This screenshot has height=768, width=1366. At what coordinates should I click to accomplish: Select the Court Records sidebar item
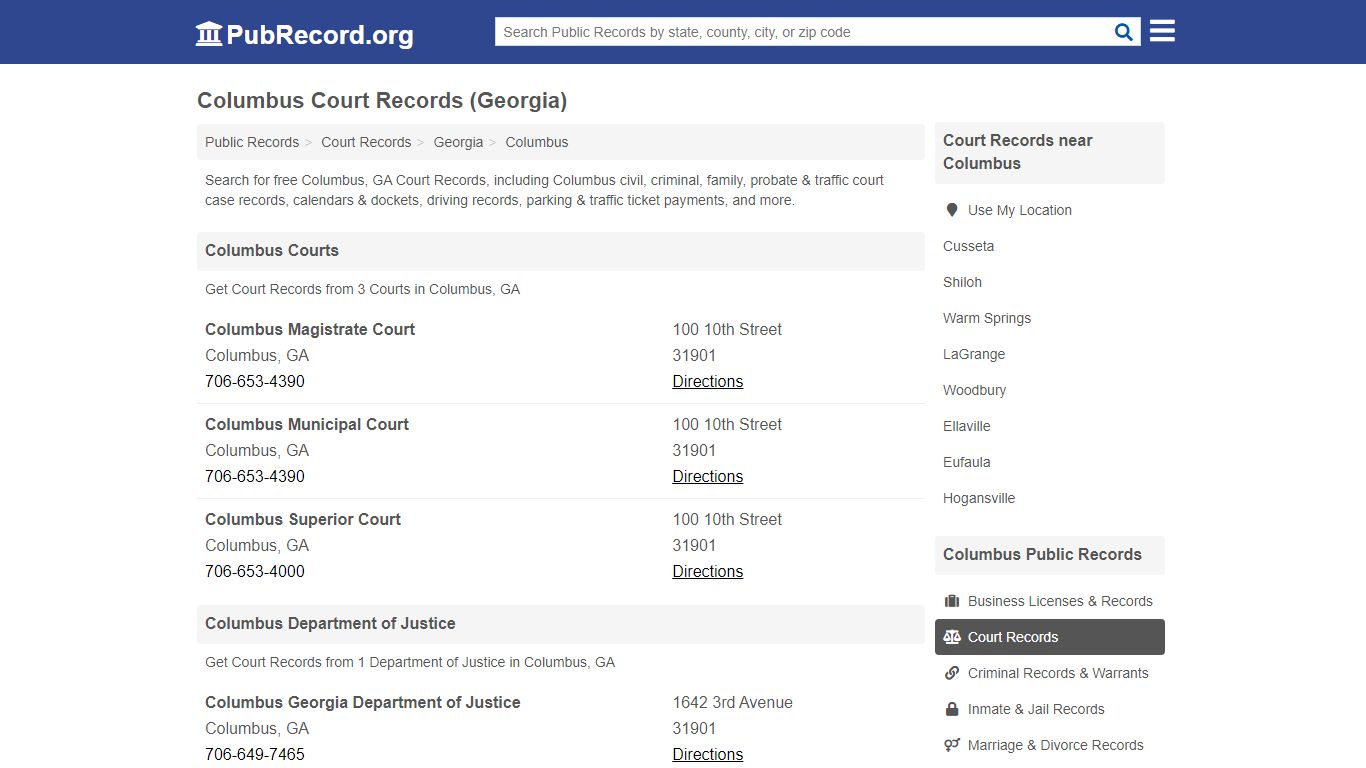pos(1050,637)
